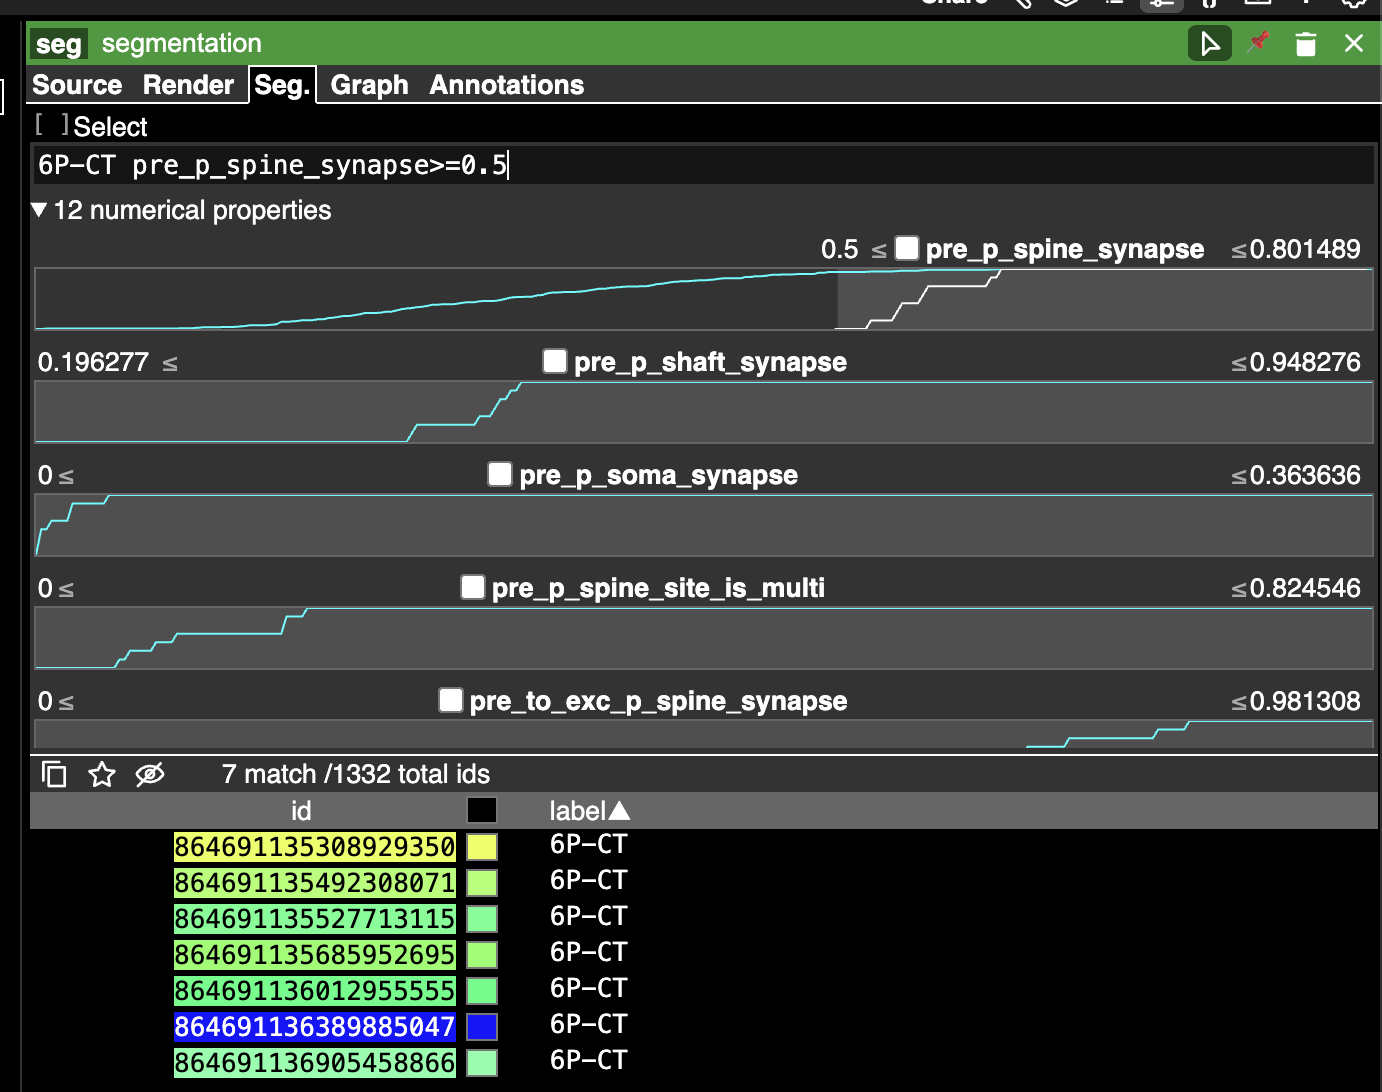Click the pre_p_shaft_synapse histogram slider
The width and height of the screenshot is (1382, 1092).
pyautogui.click(x=704, y=412)
